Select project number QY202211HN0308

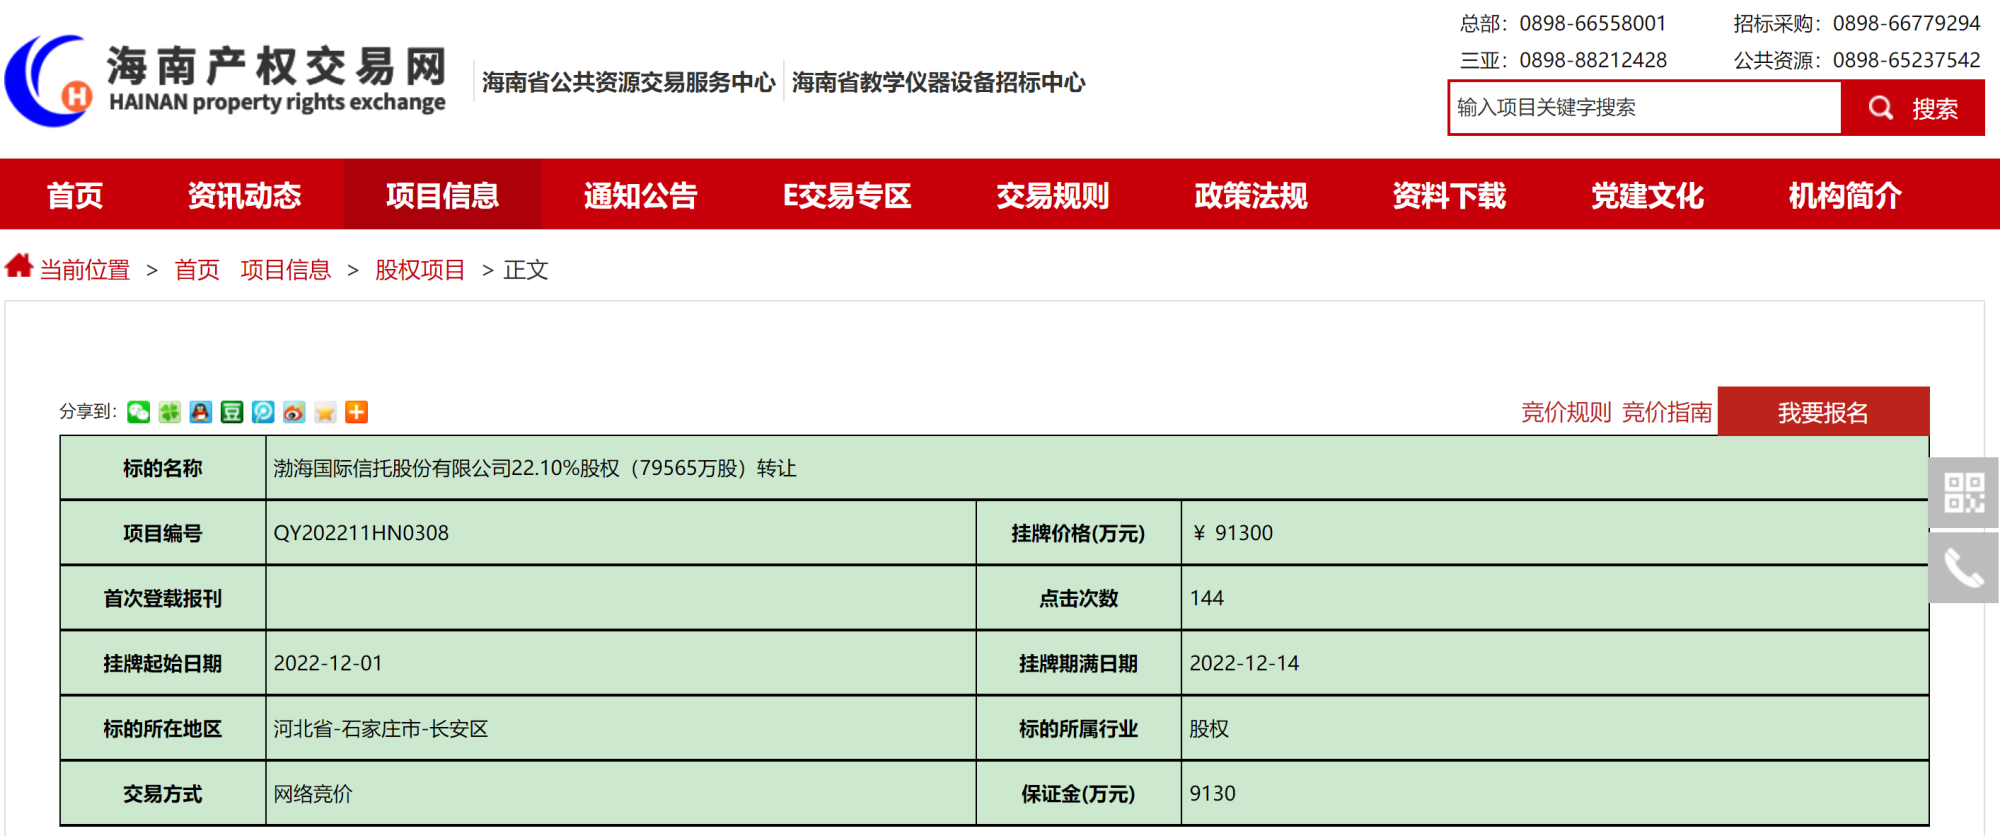pos(361,533)
